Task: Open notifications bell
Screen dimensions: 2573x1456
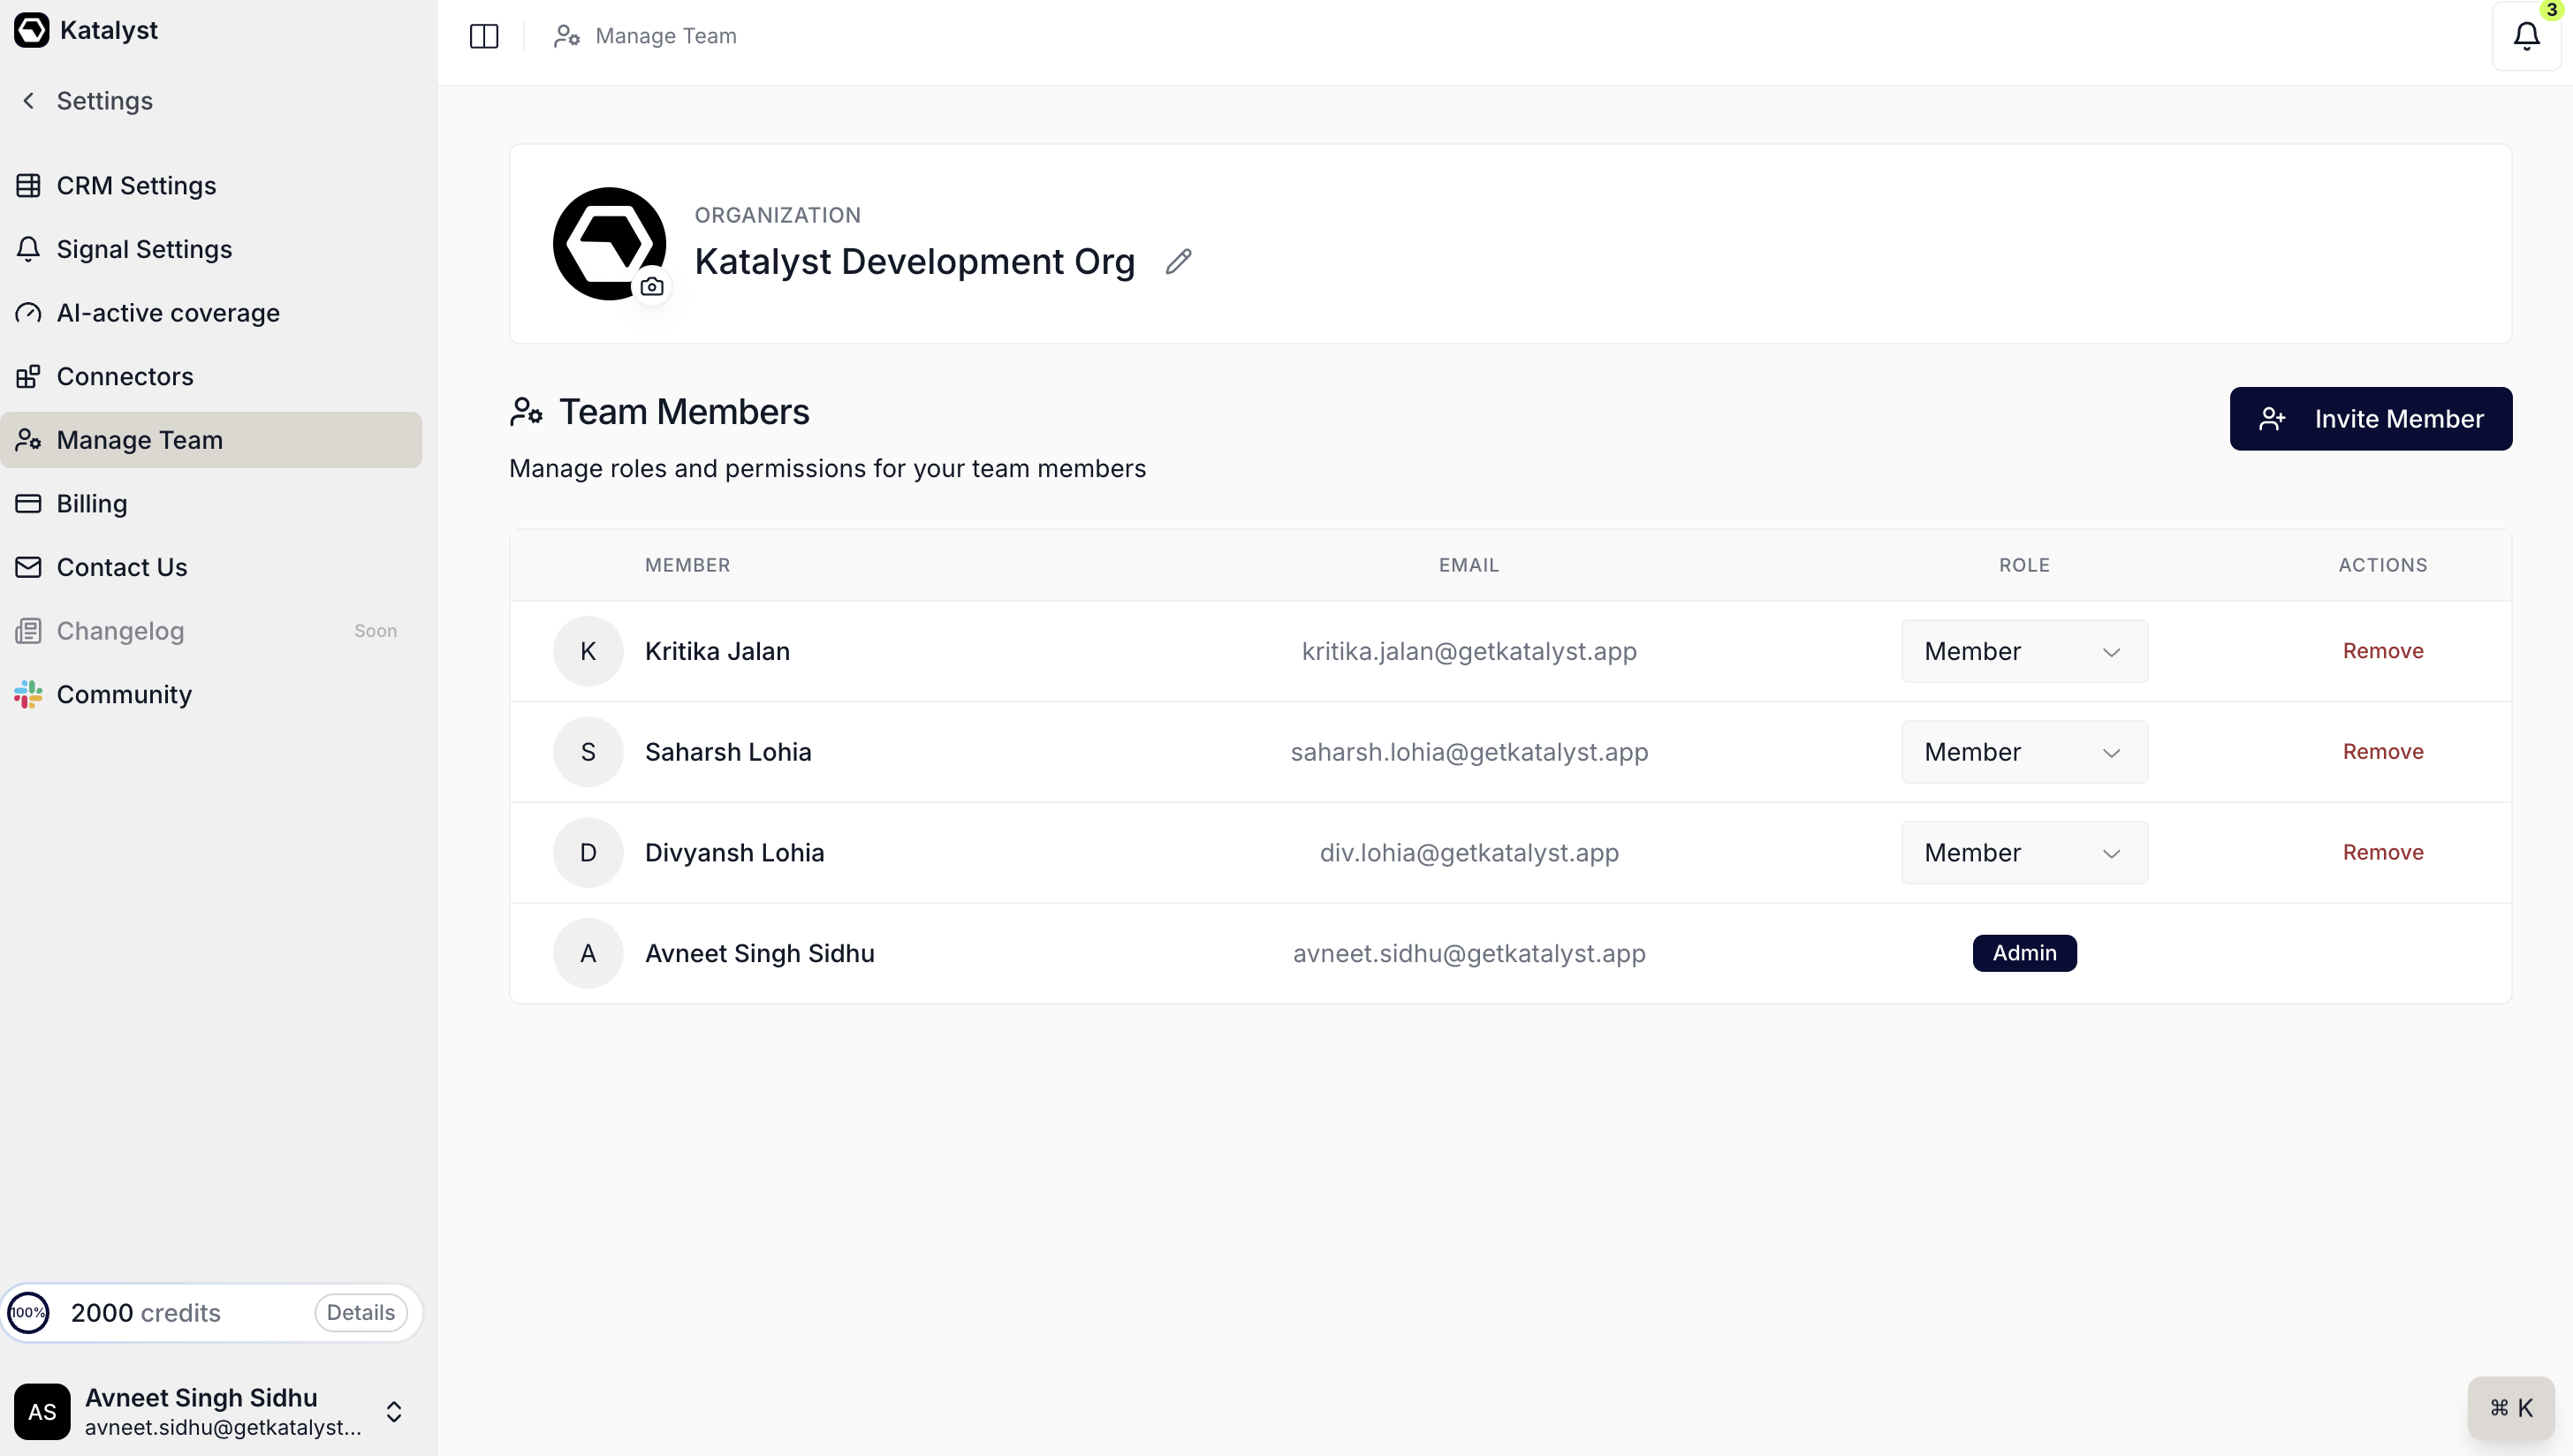Action: click(x=2526, y=36)
